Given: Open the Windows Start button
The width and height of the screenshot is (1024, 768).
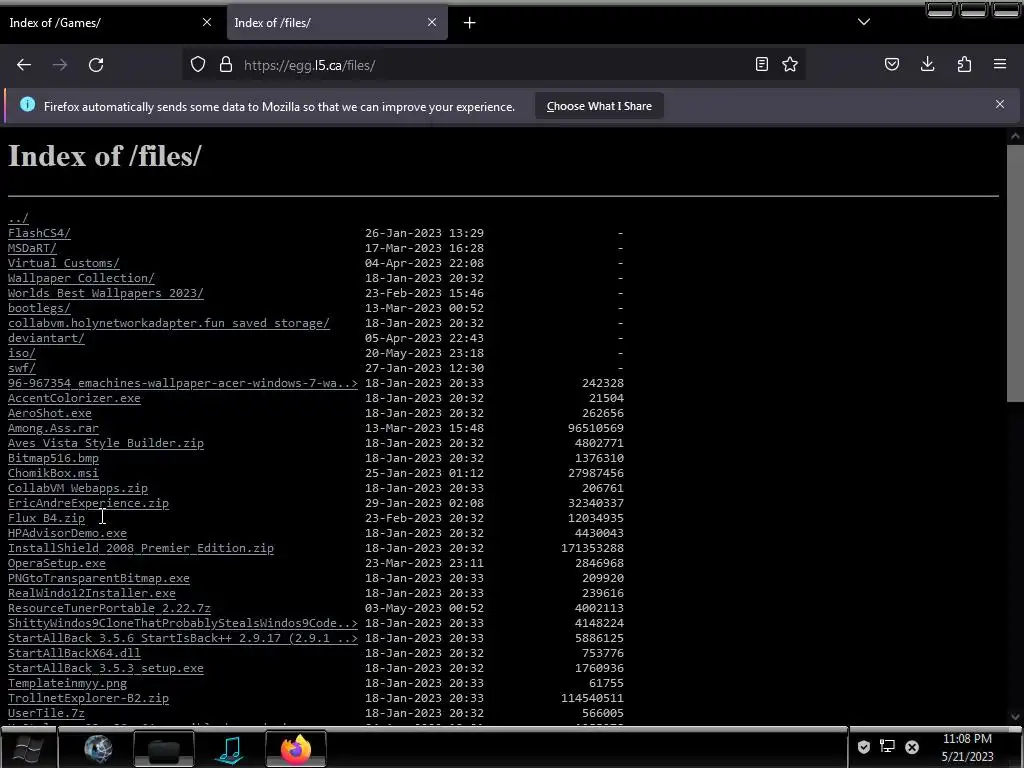Looking at the screenshot, I should coord(28,749).
